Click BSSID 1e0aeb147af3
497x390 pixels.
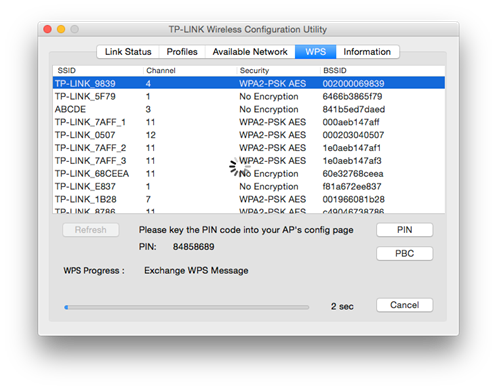pos(352,161)
